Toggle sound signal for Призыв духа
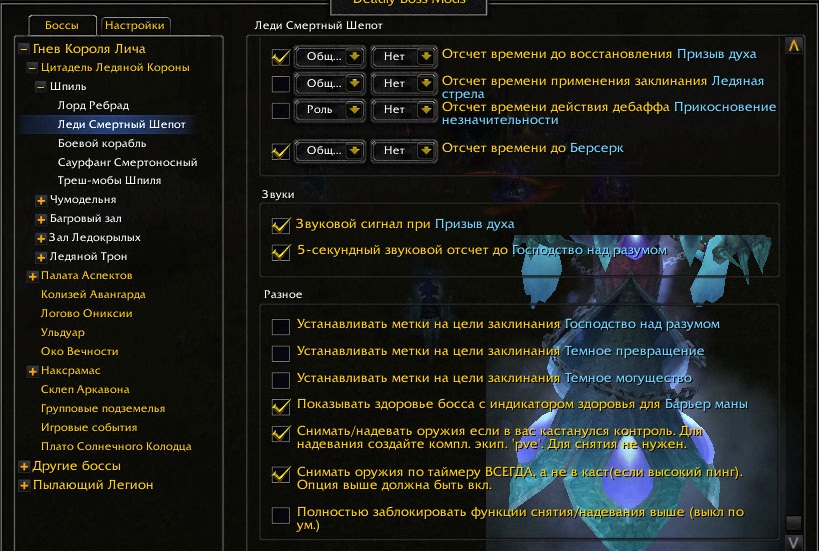819x551 pixels. (281, 225)
